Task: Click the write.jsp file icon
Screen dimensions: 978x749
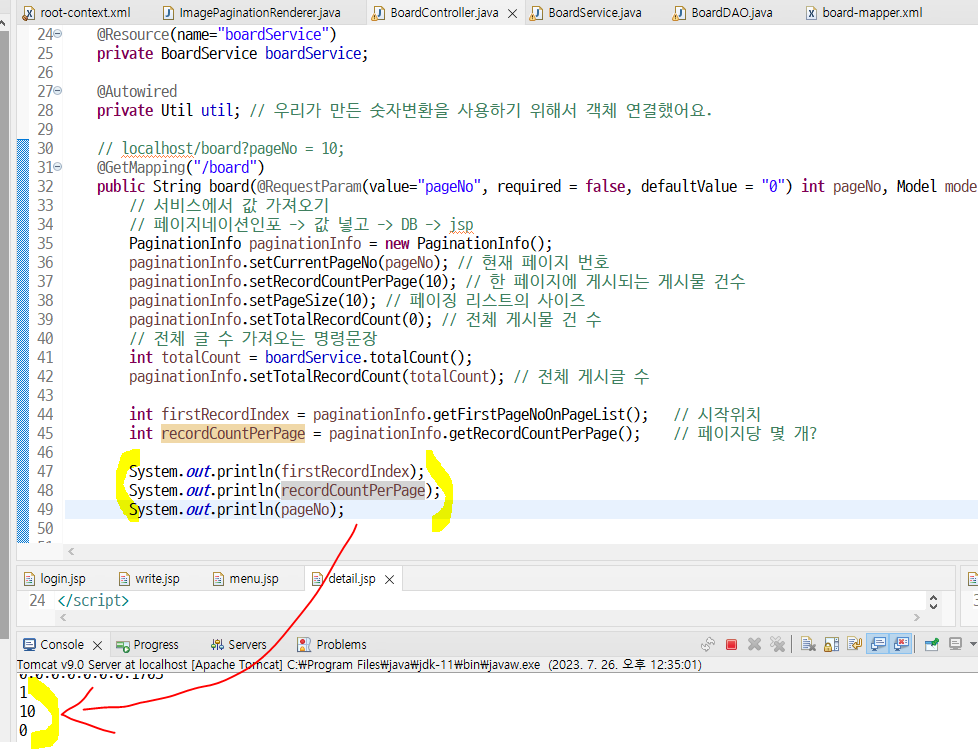Action: 124,579
